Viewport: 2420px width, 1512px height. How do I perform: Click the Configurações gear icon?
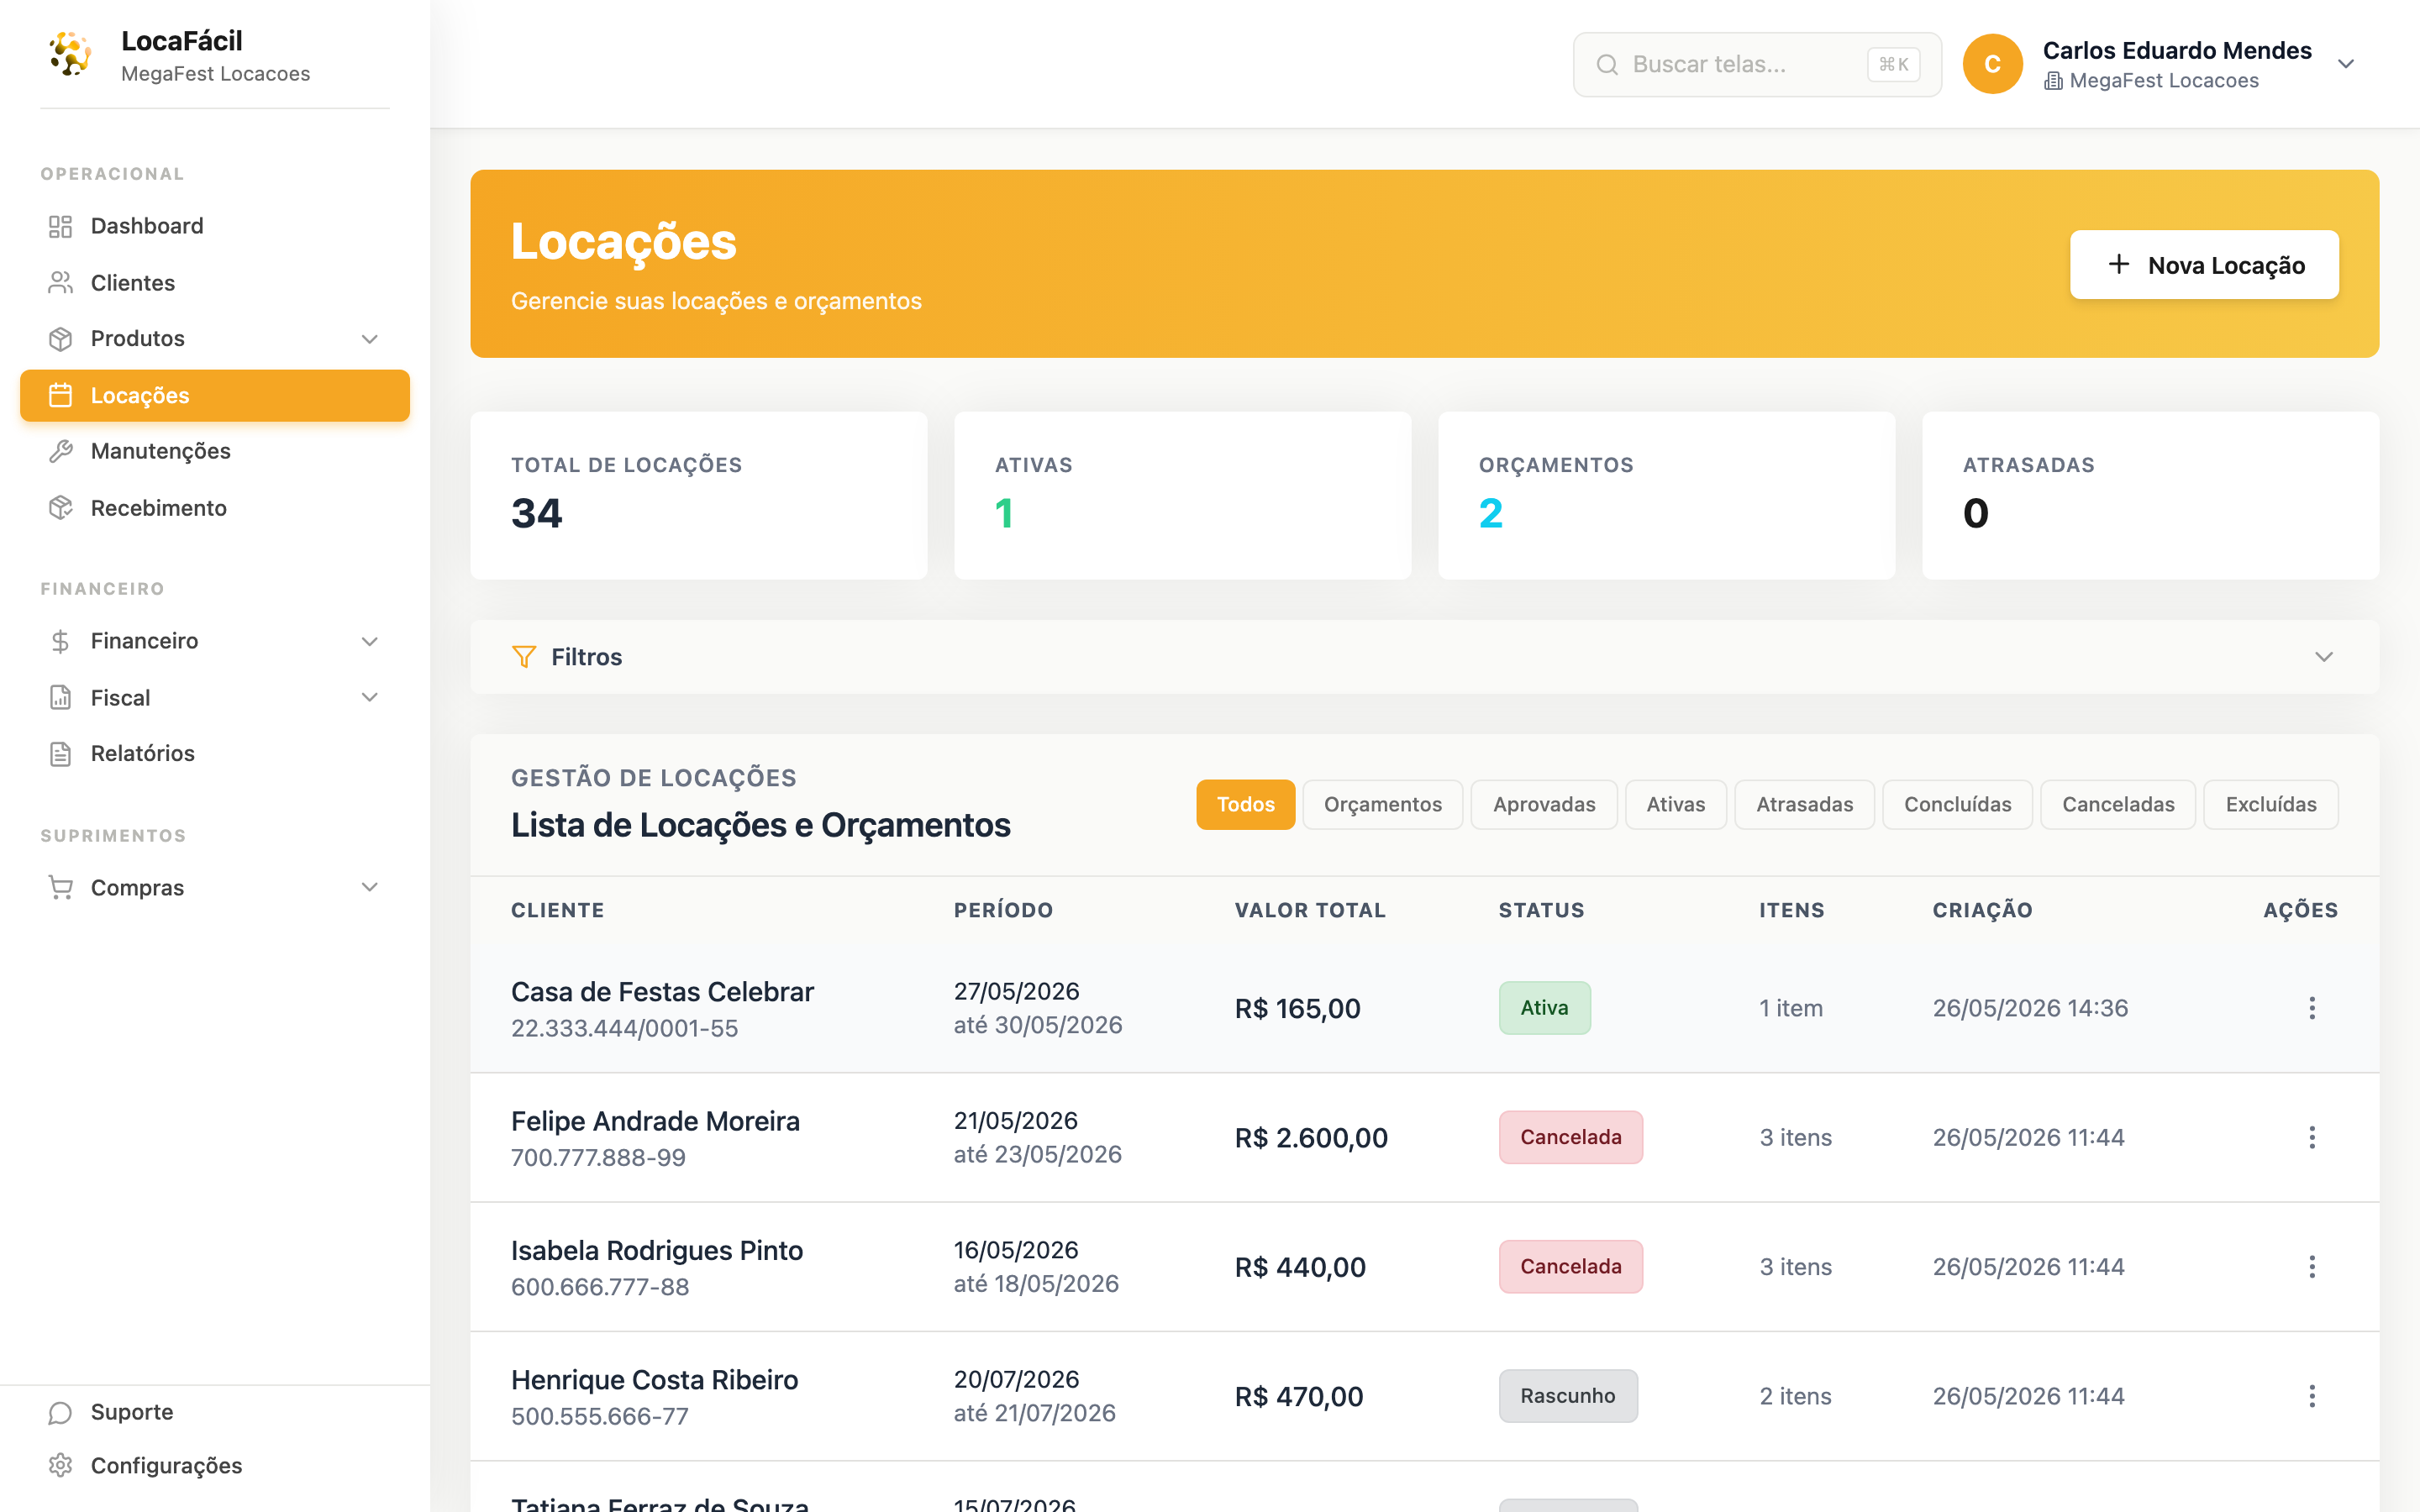tap(60, 1466)
